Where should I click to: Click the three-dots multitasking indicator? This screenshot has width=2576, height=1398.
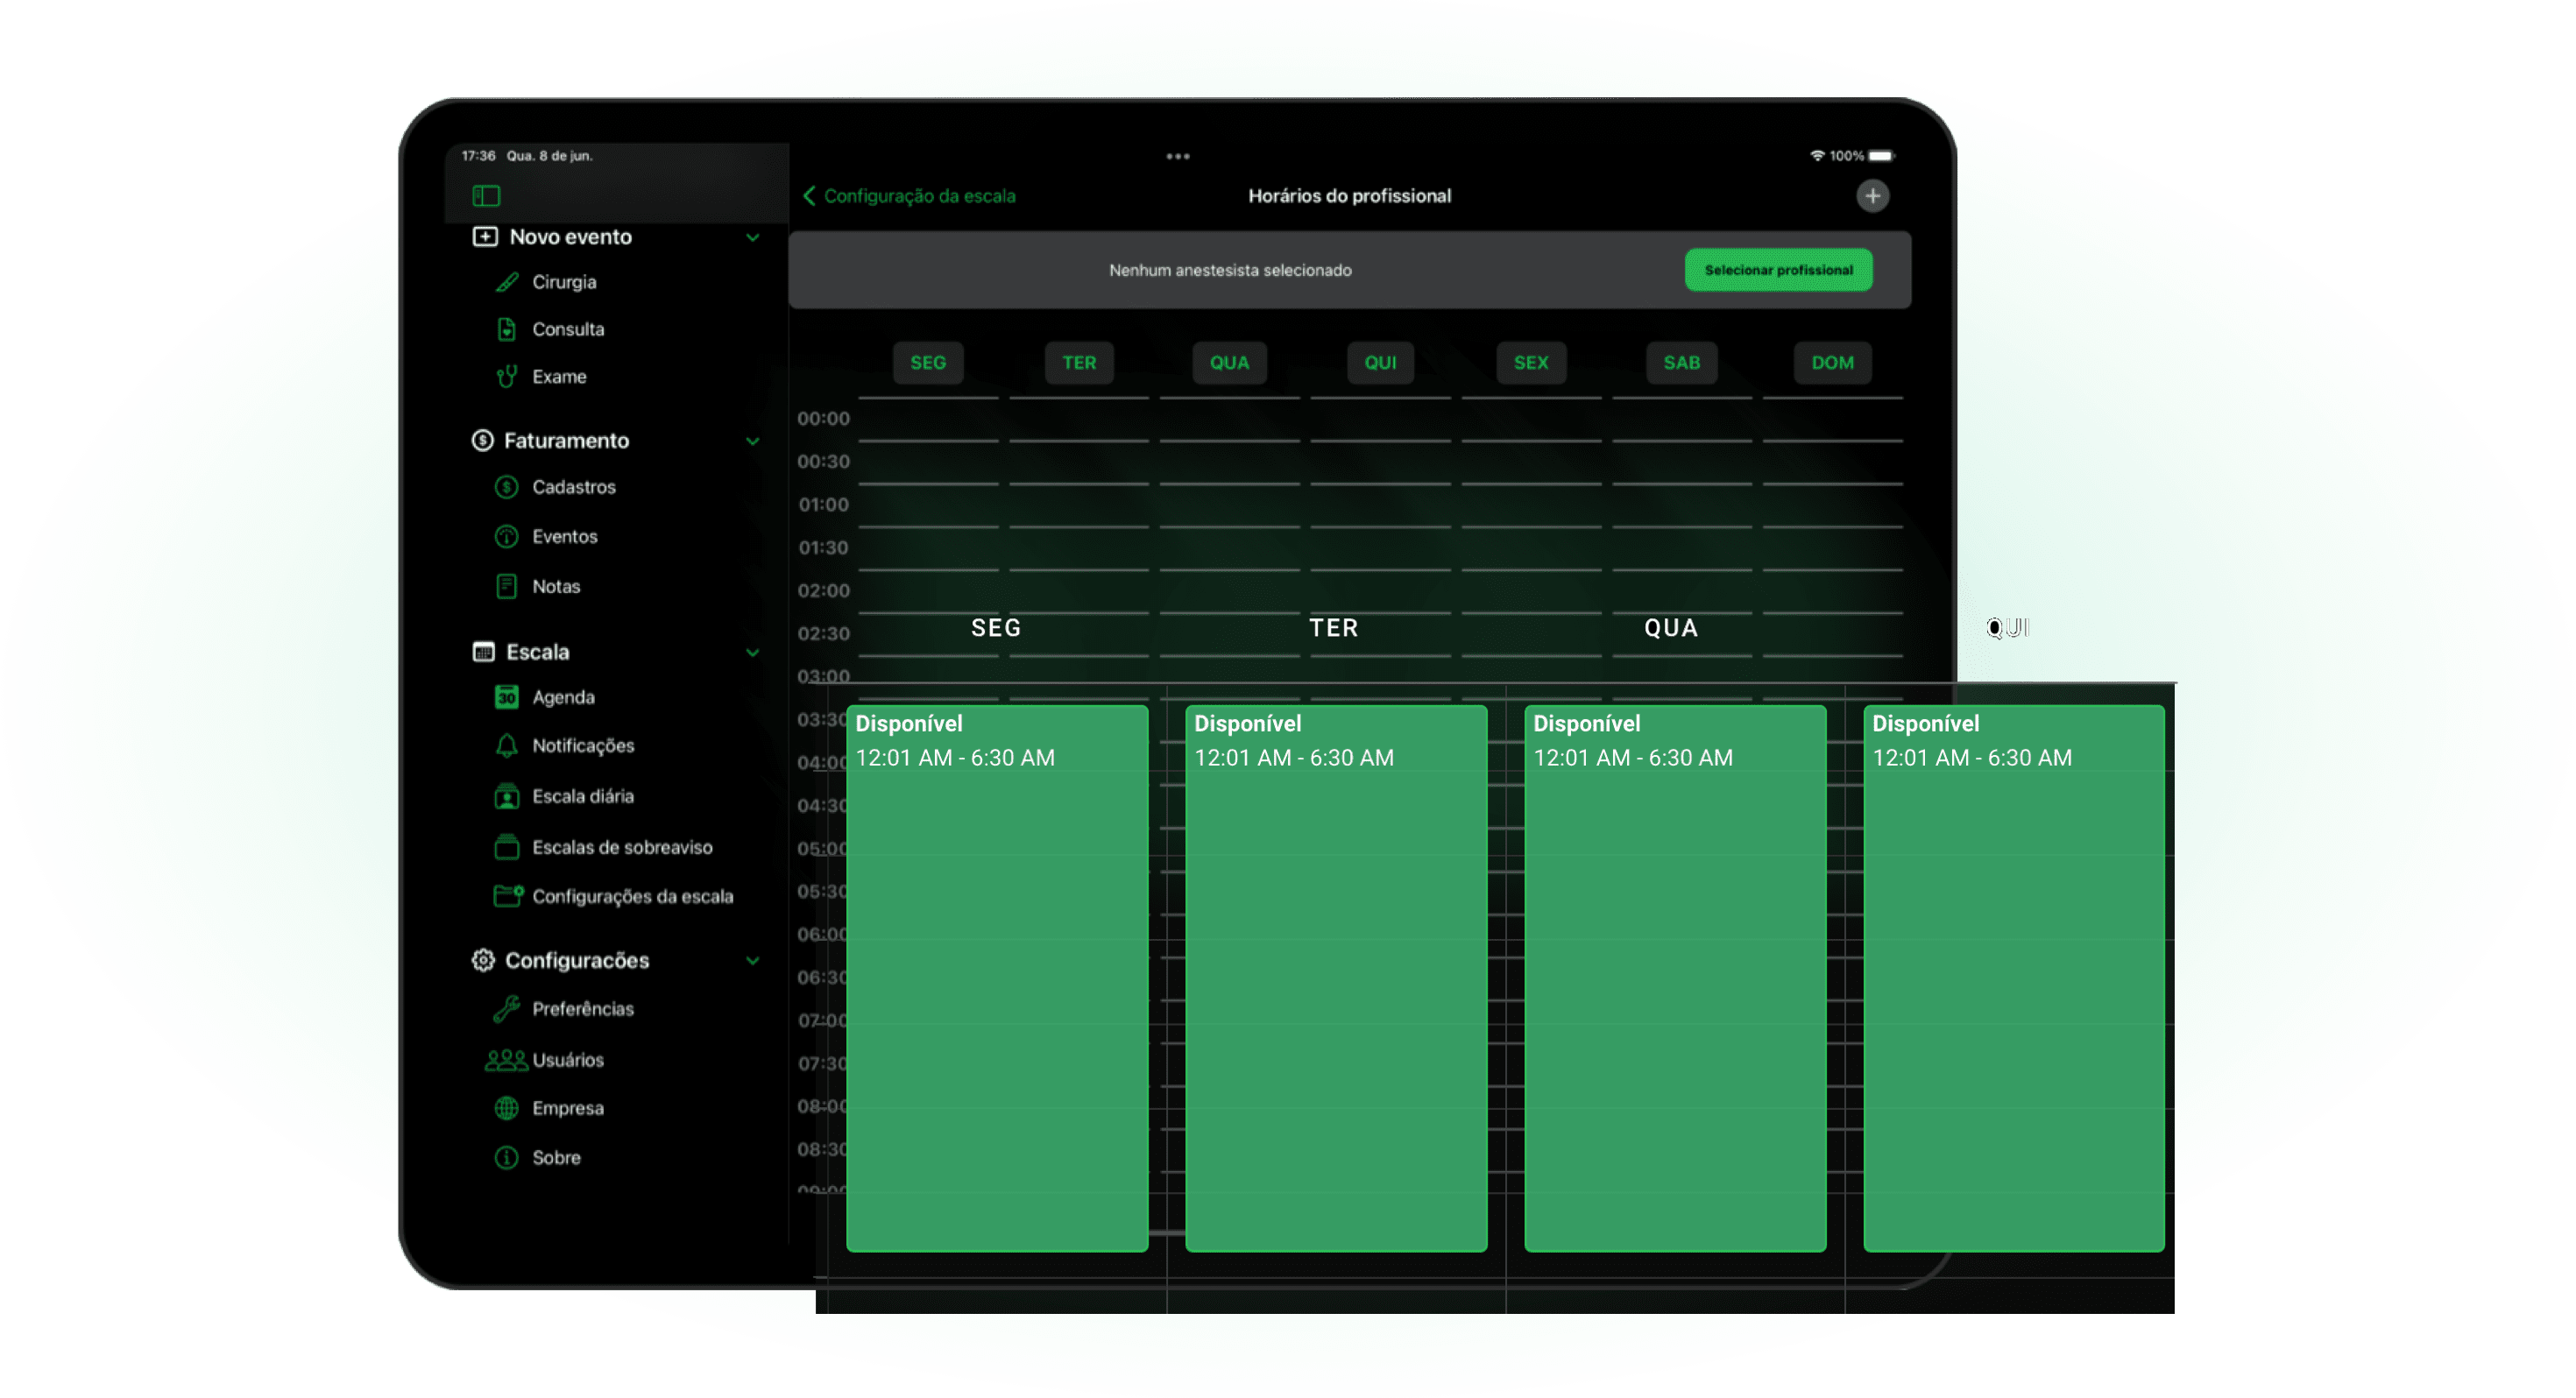pos(1178,157)
